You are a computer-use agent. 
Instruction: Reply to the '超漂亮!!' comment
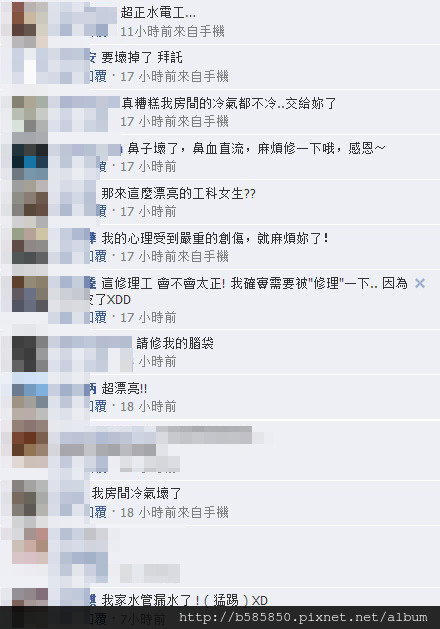(x=97, y=406)
